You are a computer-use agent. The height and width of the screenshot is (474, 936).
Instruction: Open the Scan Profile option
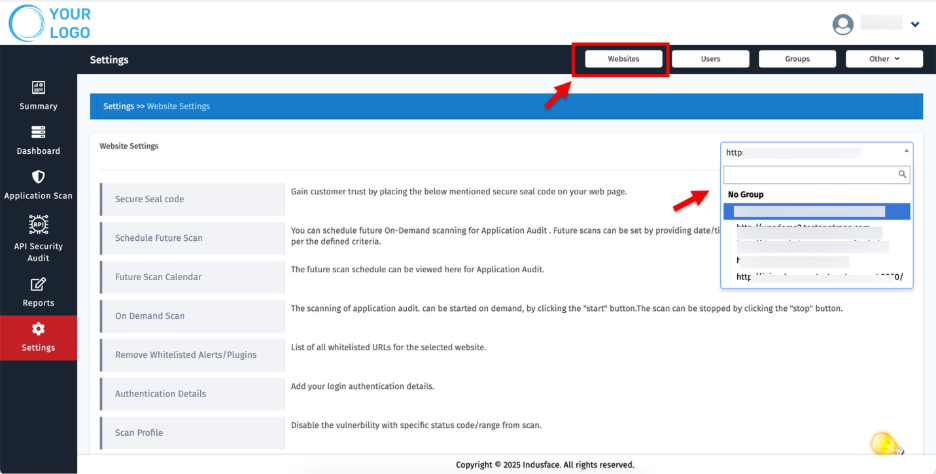coord(192,433)
